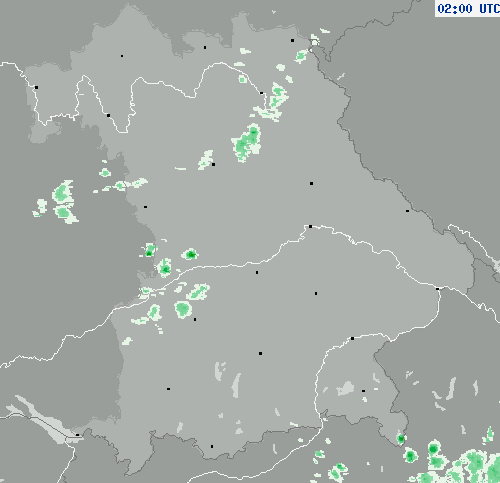Image resolution: width=500 pixels, height=483 pixels.
Task: Click the city marker near the northeastern border echoes
Action: (292, 40)
